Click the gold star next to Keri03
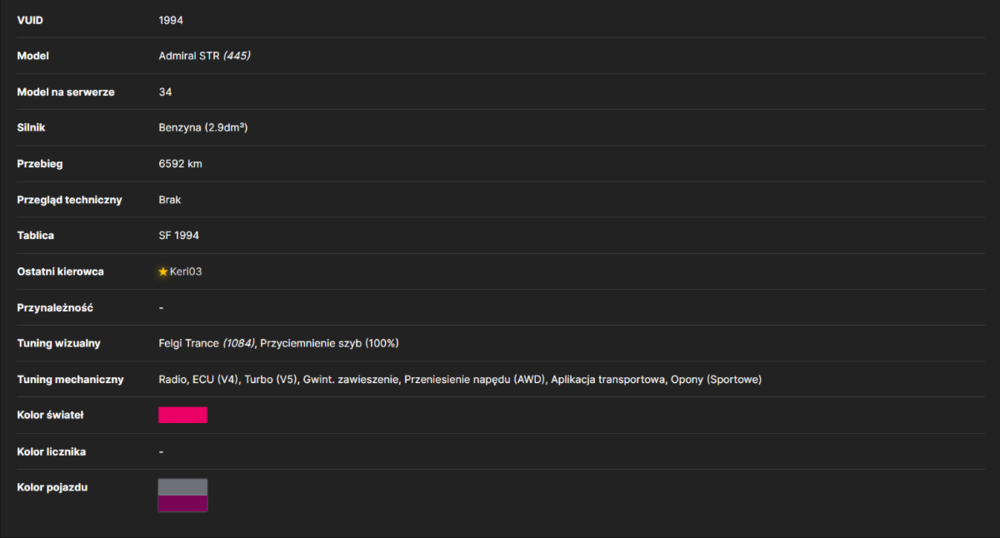This screenshot has width=1000, height=538. 163,272
